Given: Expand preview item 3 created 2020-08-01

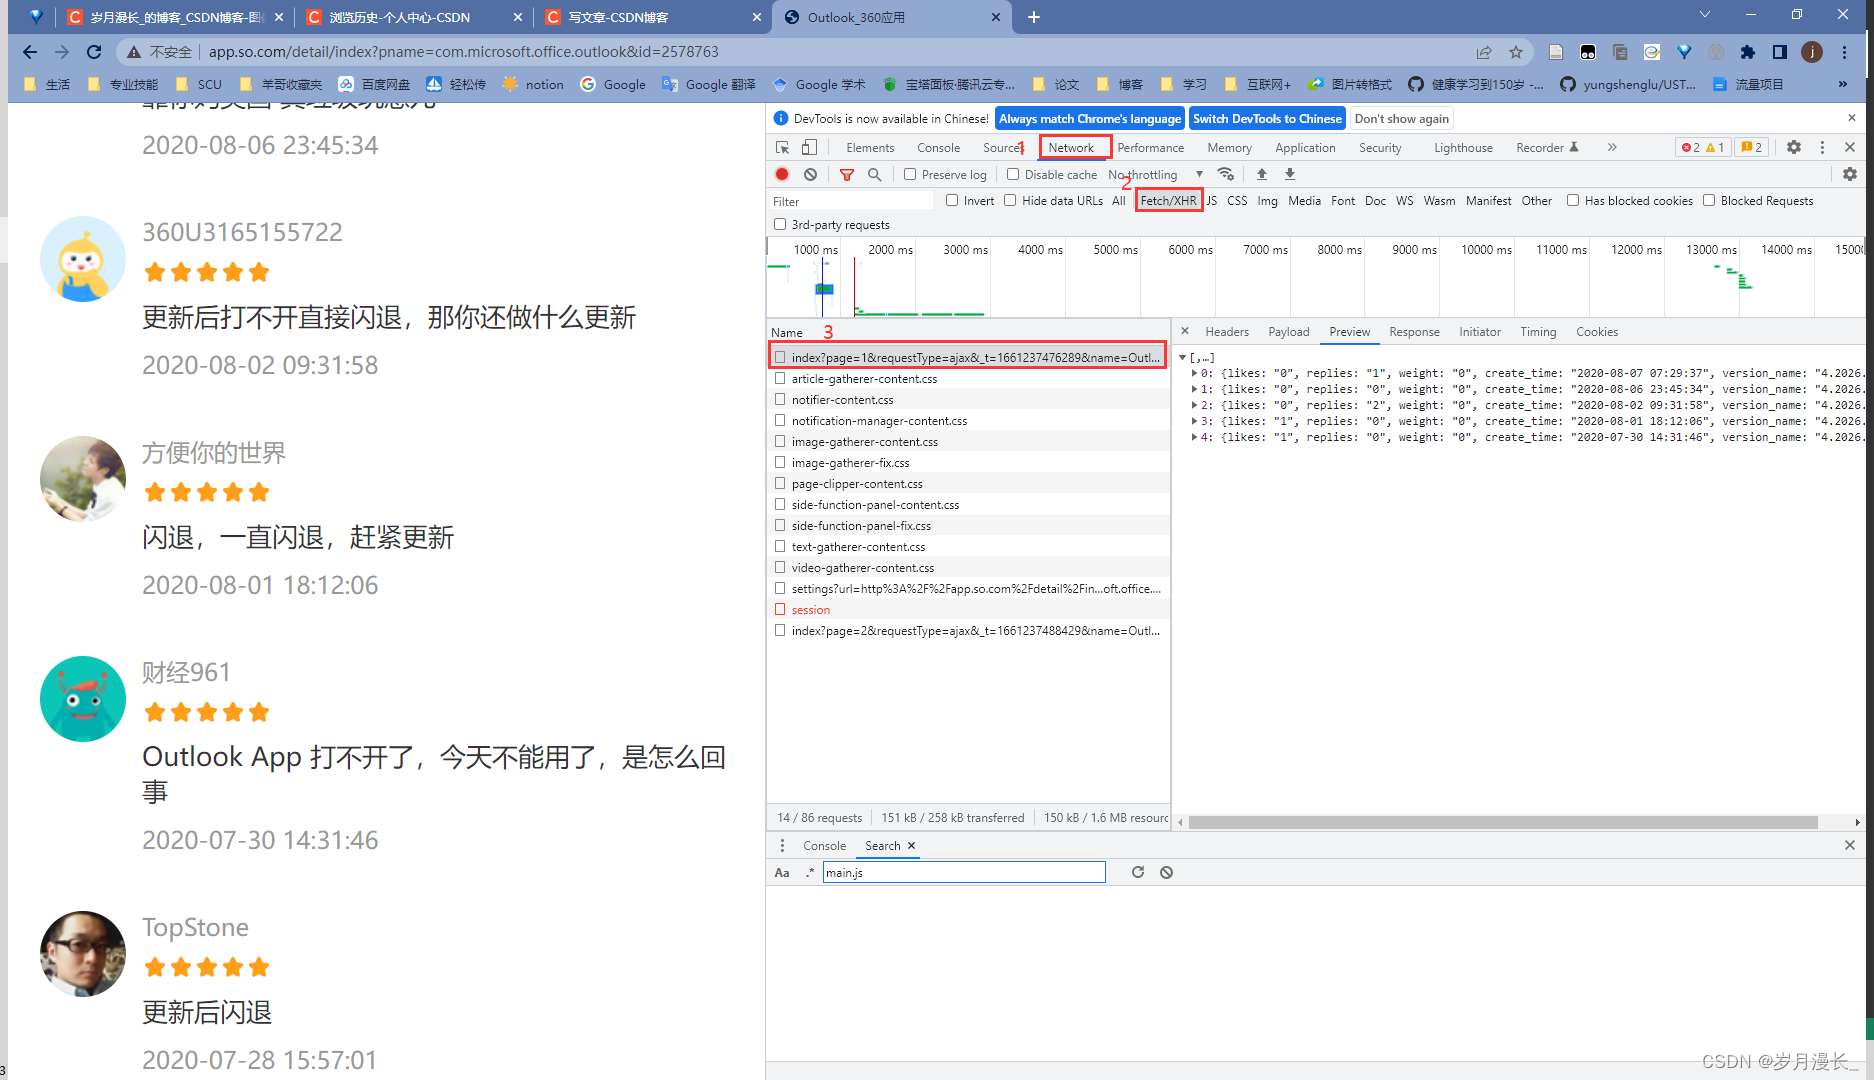Looking at the screenshot, I should [1194, 421].
